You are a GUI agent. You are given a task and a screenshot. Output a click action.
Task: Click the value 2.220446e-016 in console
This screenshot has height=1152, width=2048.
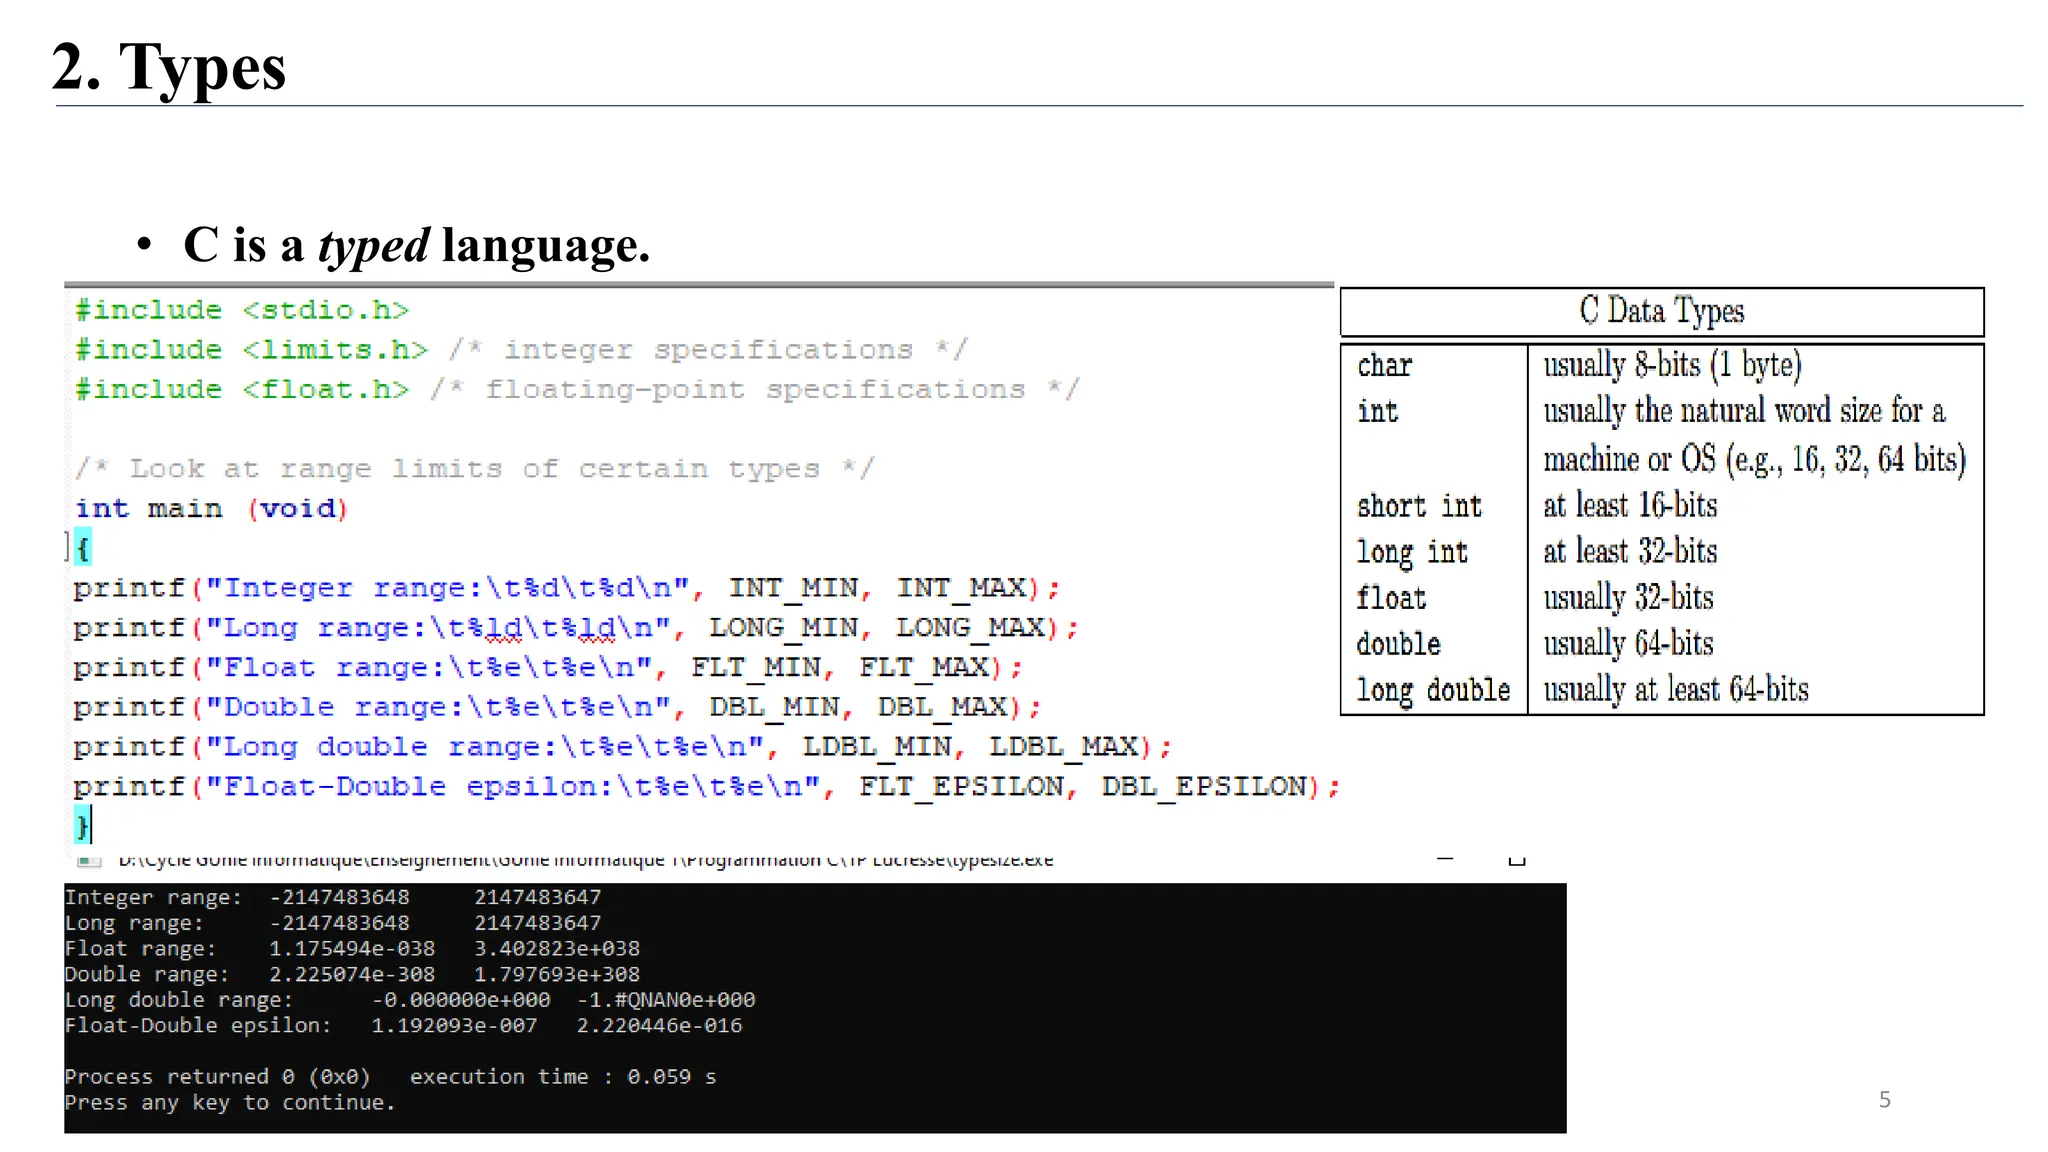(660, 1025)
